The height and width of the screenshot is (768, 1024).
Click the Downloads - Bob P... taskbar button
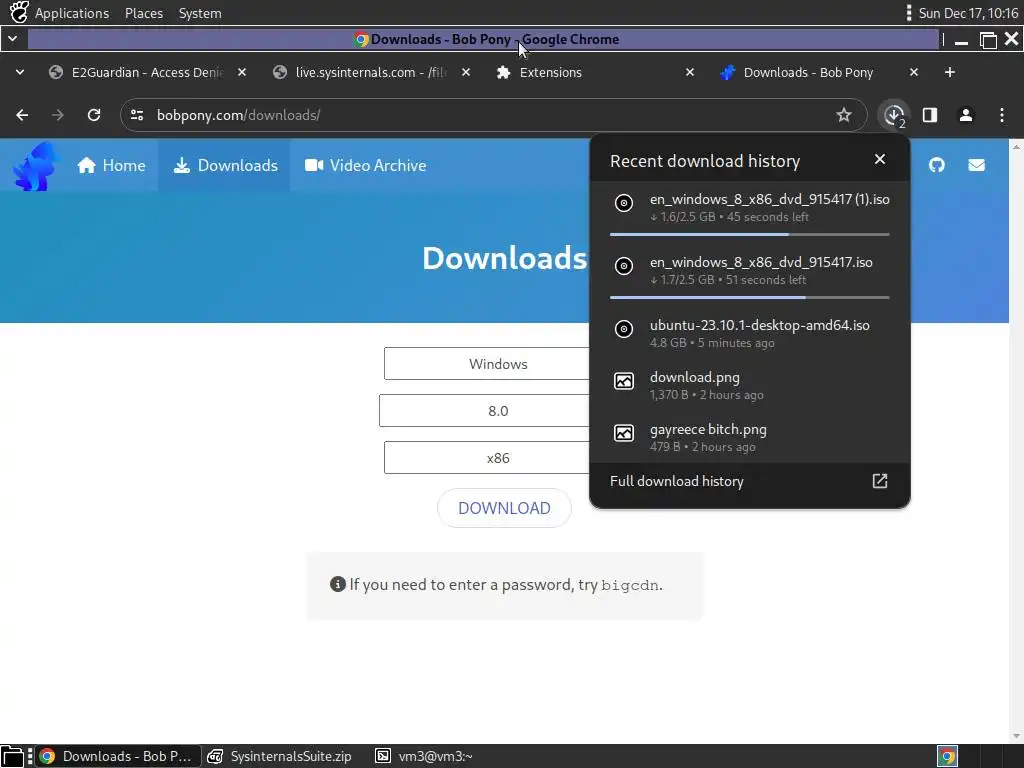click(118, 756)
